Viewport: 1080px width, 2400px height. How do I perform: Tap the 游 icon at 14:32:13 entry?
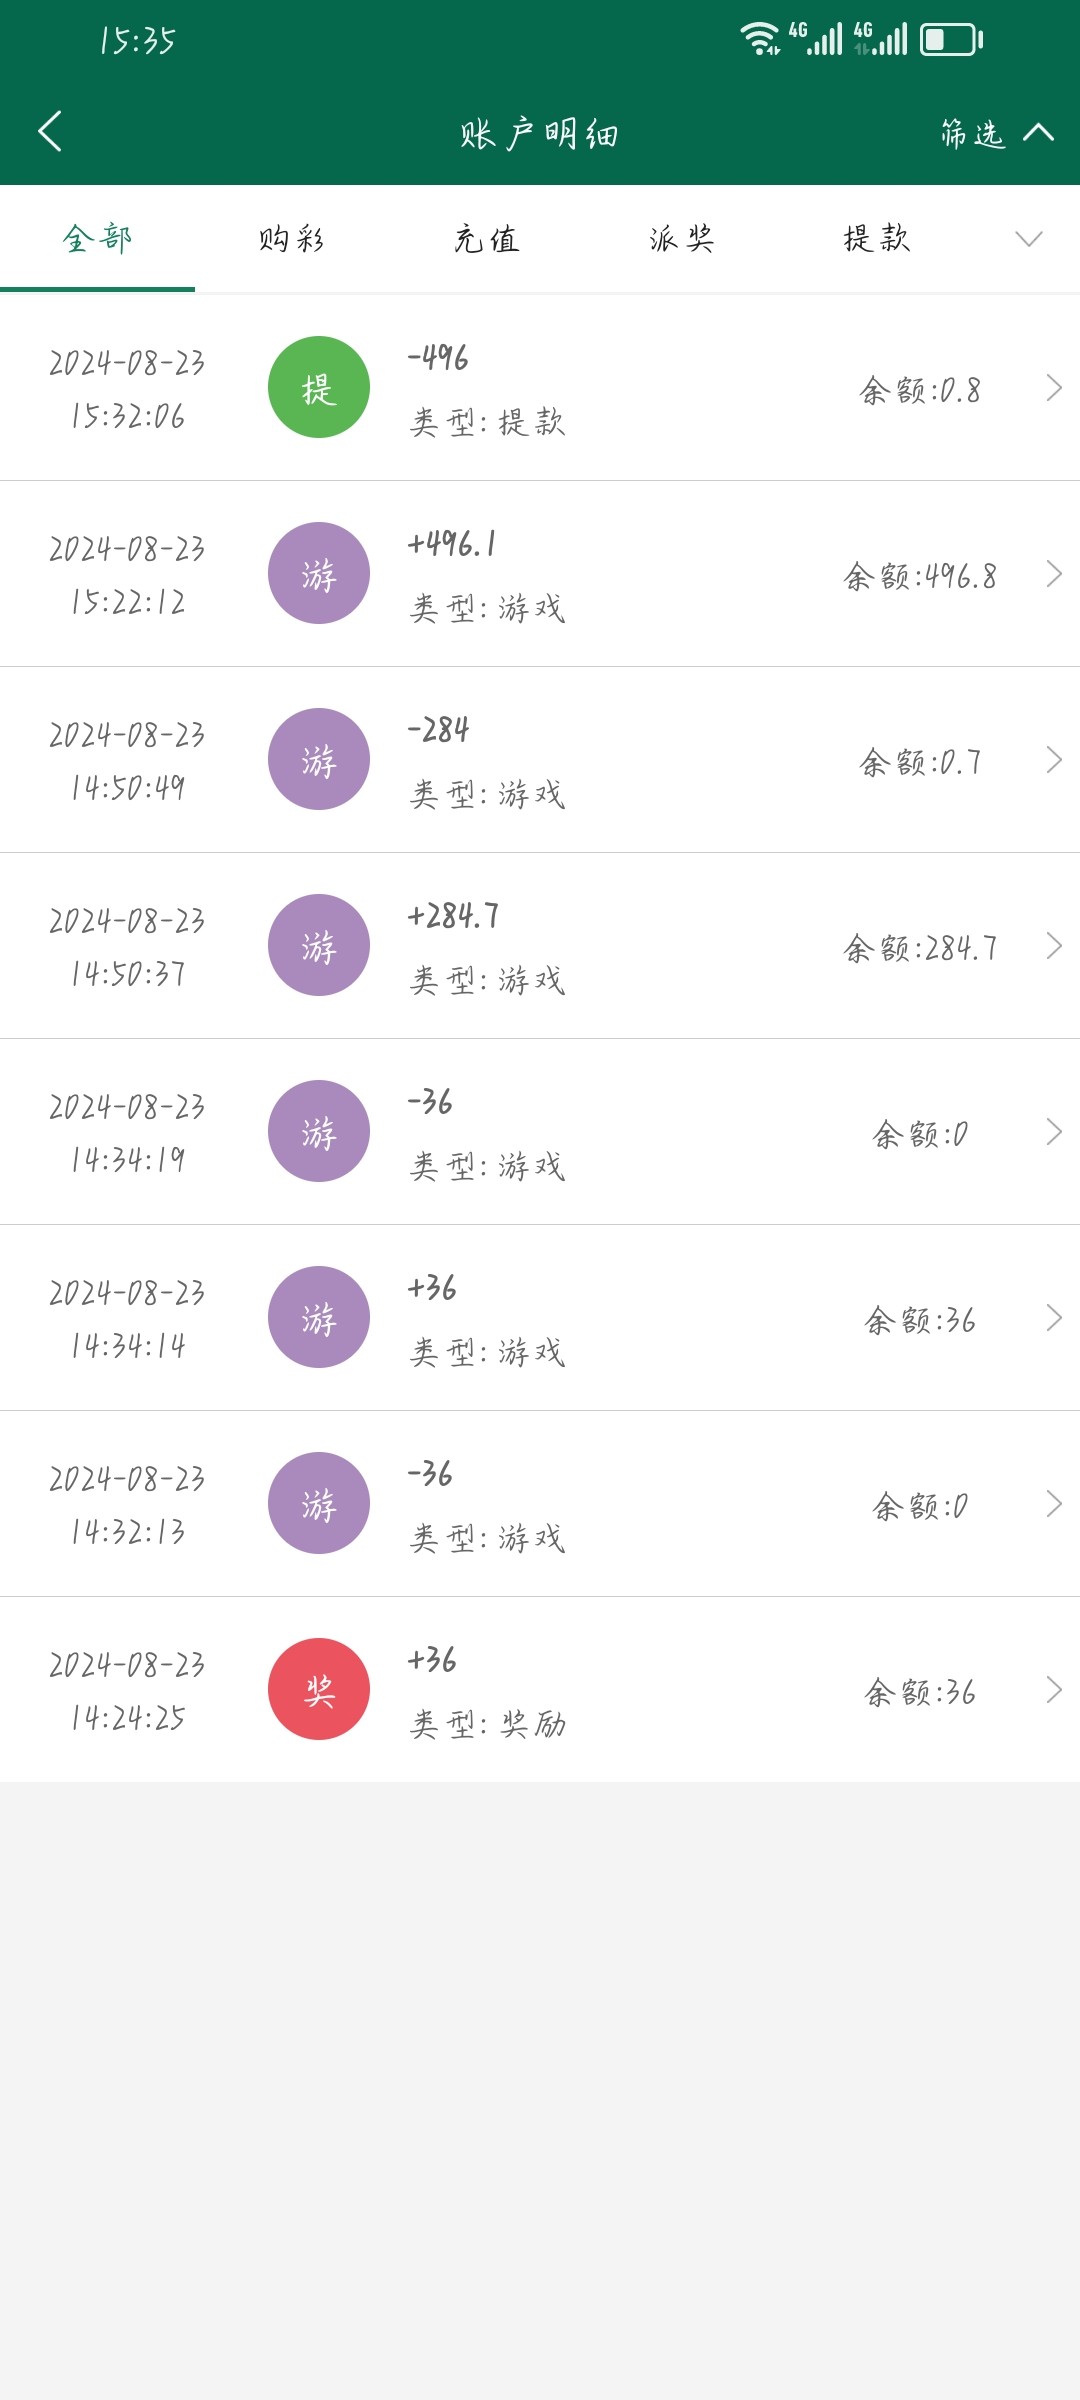[x=319, y=1503]
